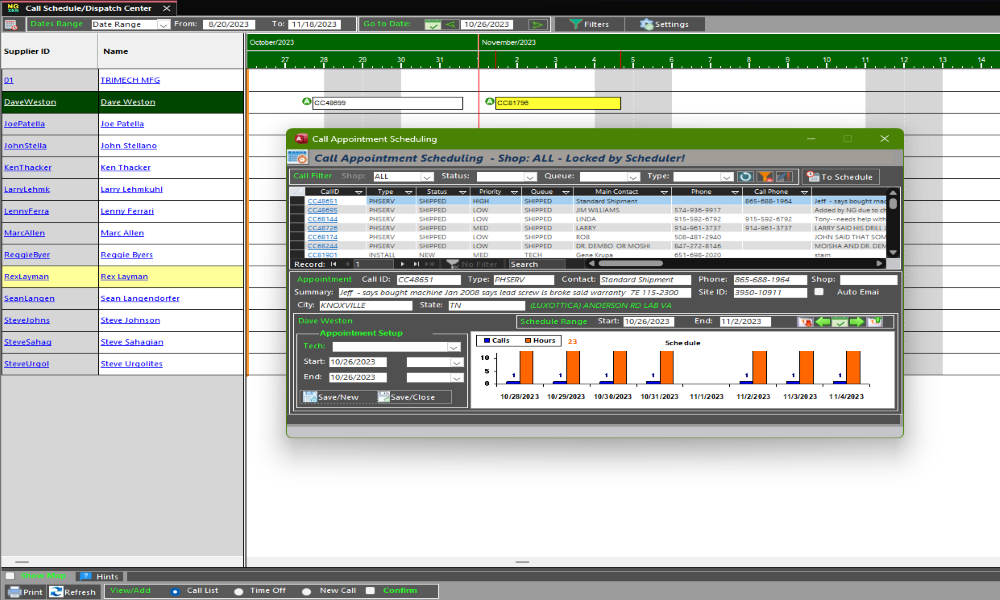The width and height of the screenshot is (1000, 600).
Task: Select the Time Off radio button
Action: tap(238, 591)
